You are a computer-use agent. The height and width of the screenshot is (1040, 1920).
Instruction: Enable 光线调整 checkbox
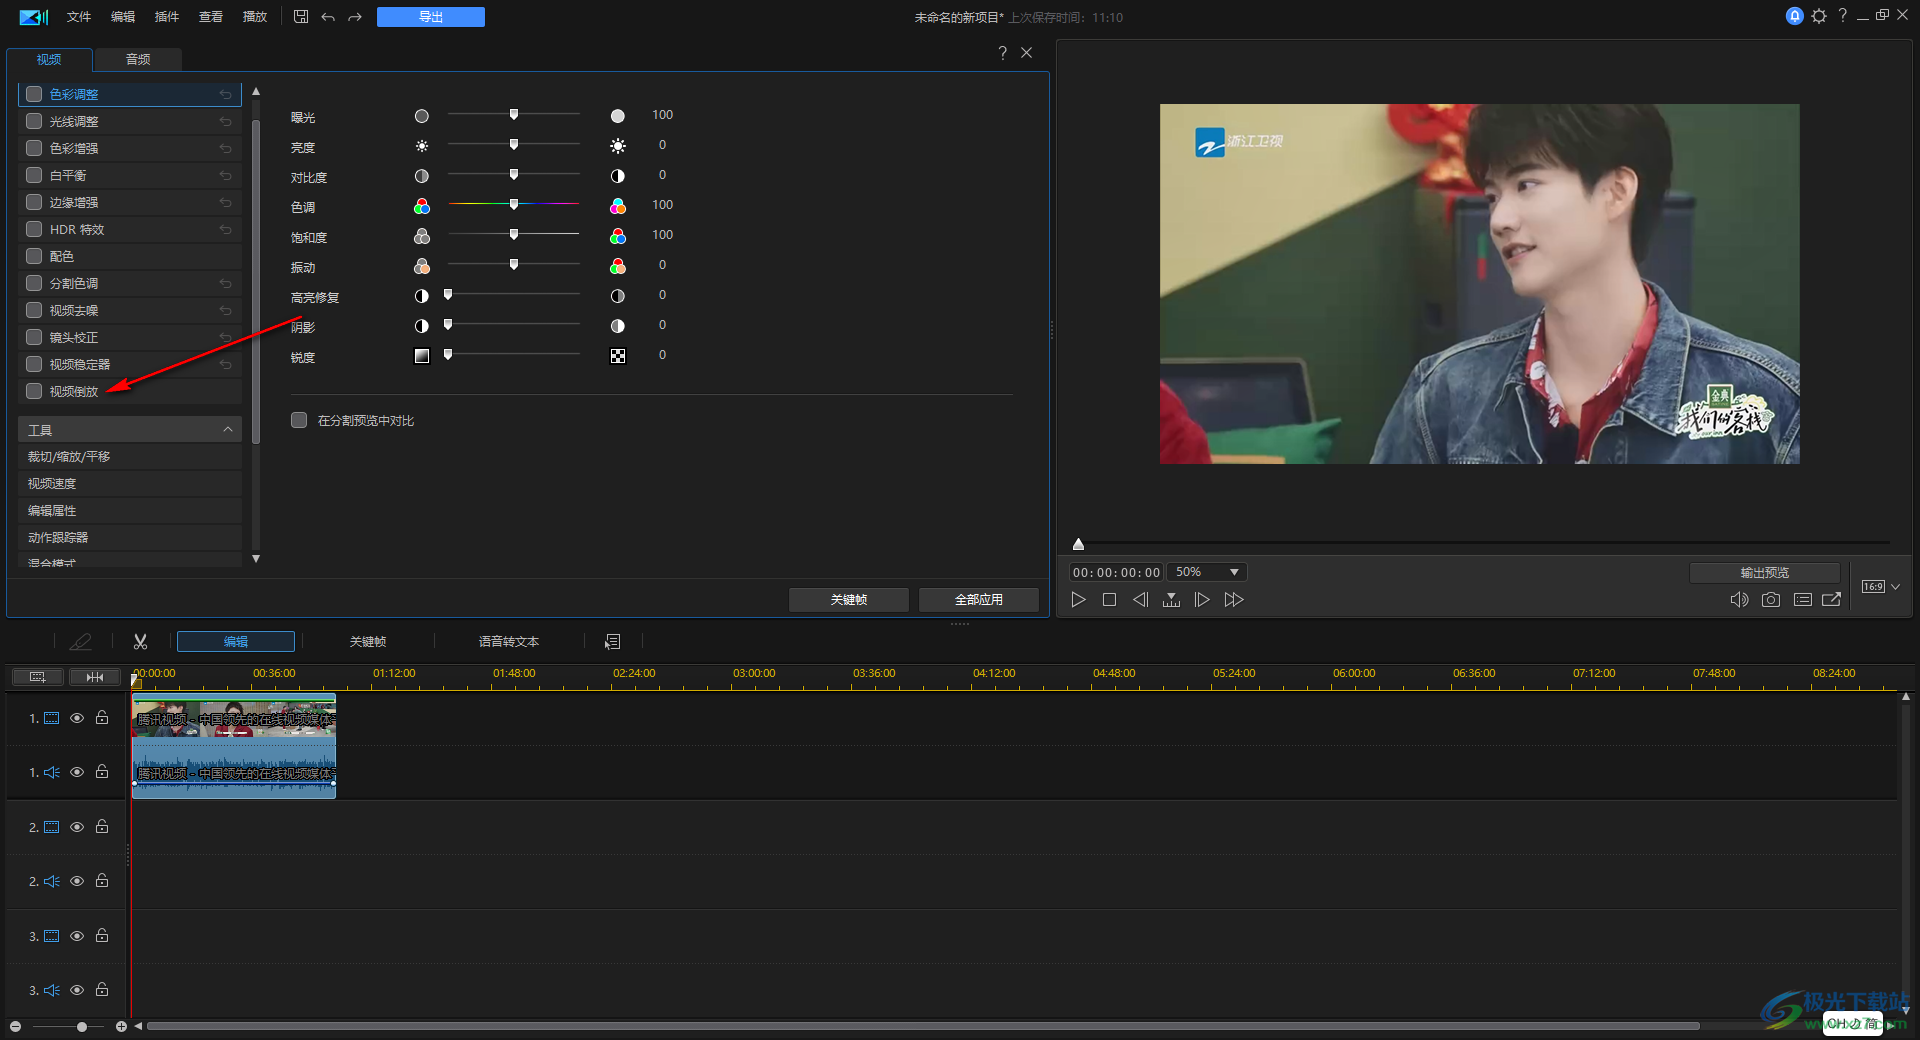pos(34,121)
